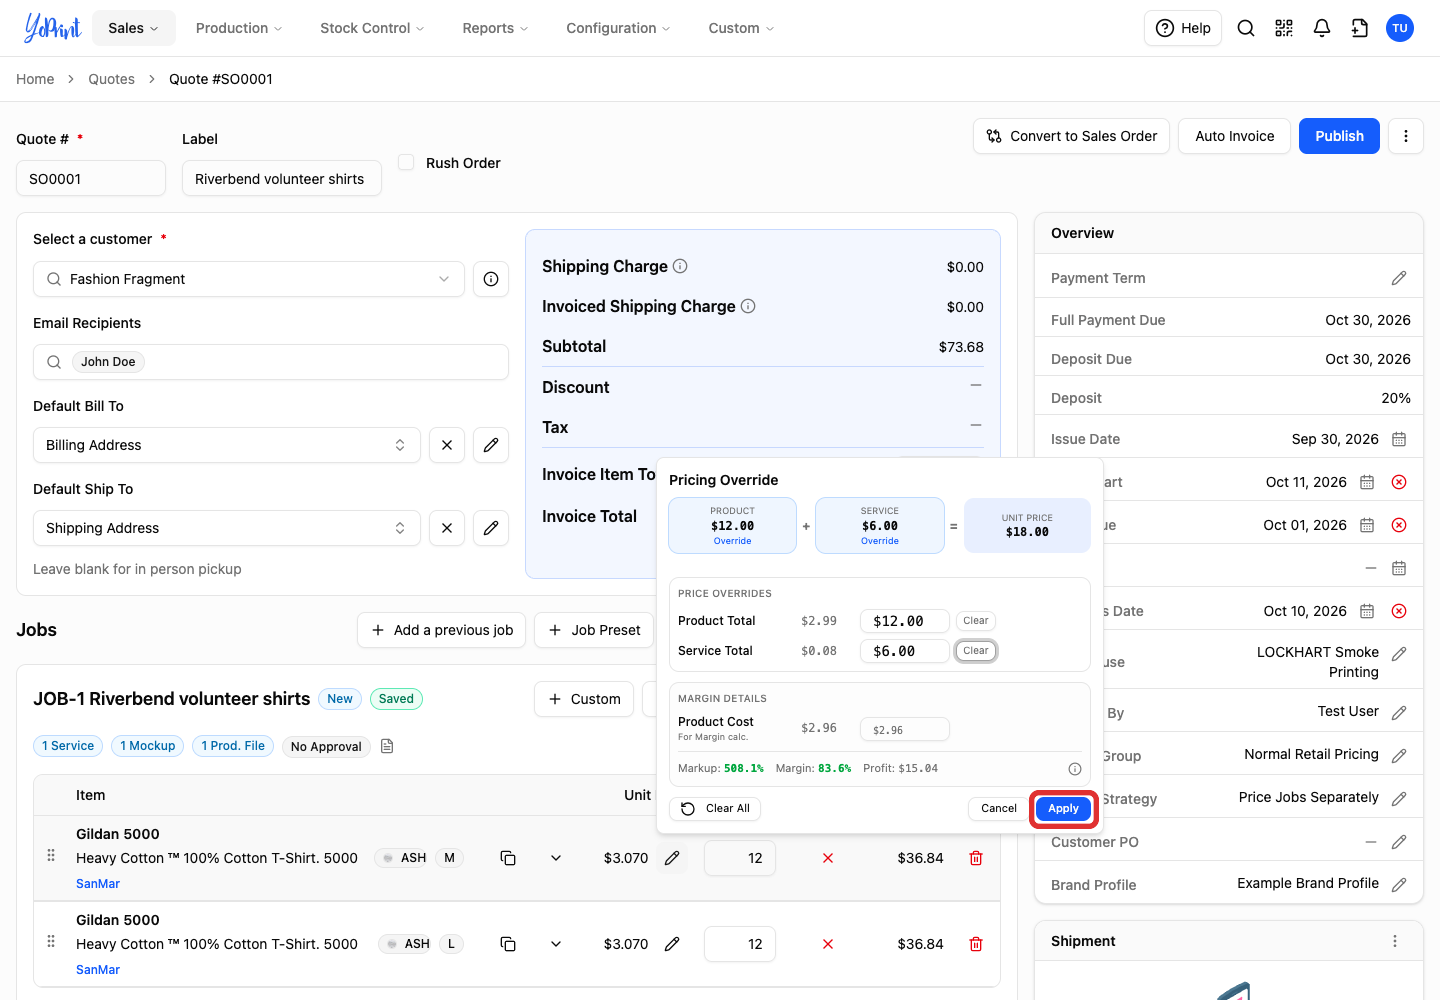
Task: Open the notifications bell
Action: [1322, 28]
